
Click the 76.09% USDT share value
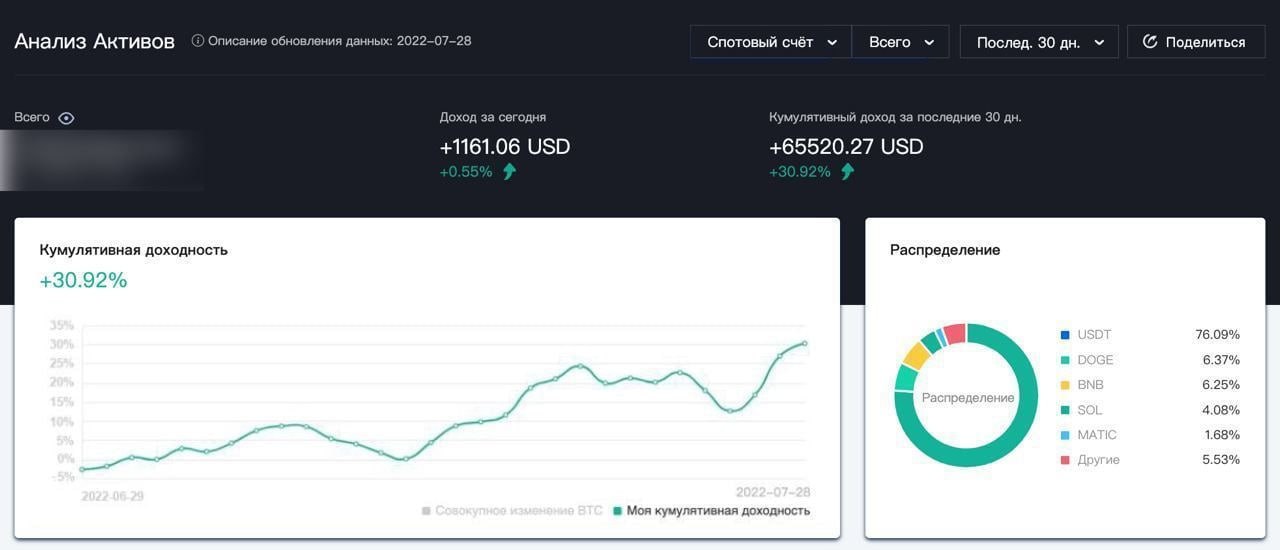tap(1217, 335)
